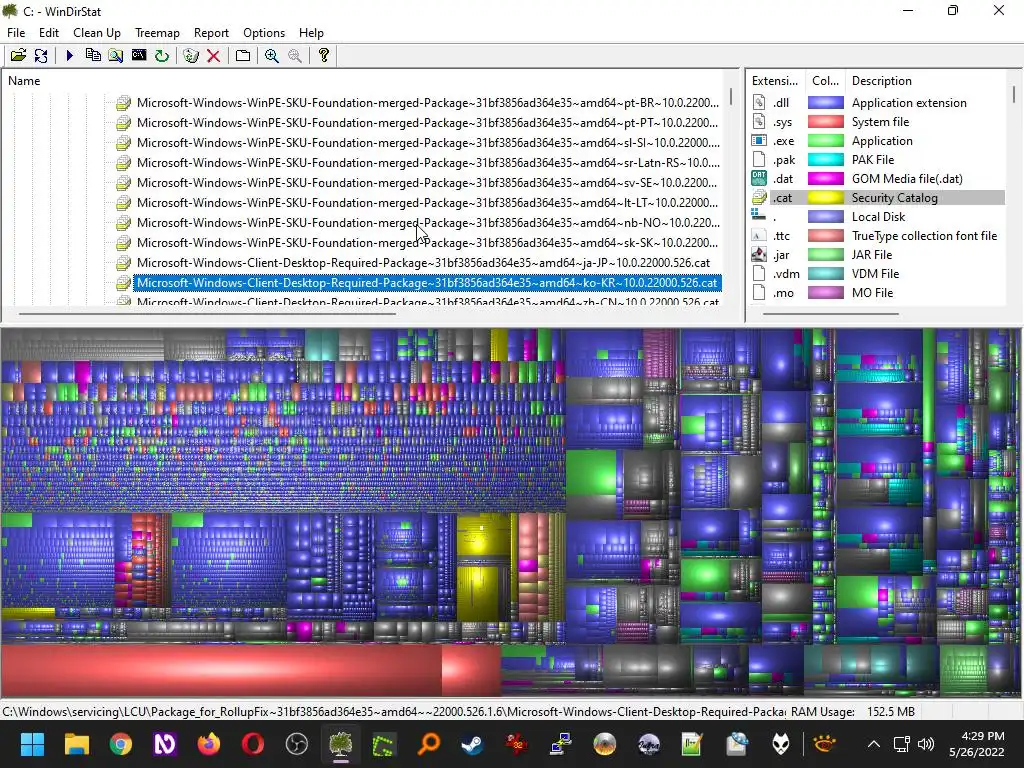Viewport: 1024px width, 768px height.
Task: Open Steam from the taskbar
Action: click(472, 744)
